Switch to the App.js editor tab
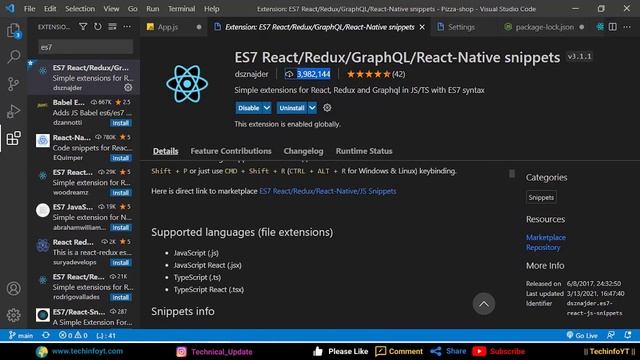This screenshot has height=360, width=640. pos(174,27)
